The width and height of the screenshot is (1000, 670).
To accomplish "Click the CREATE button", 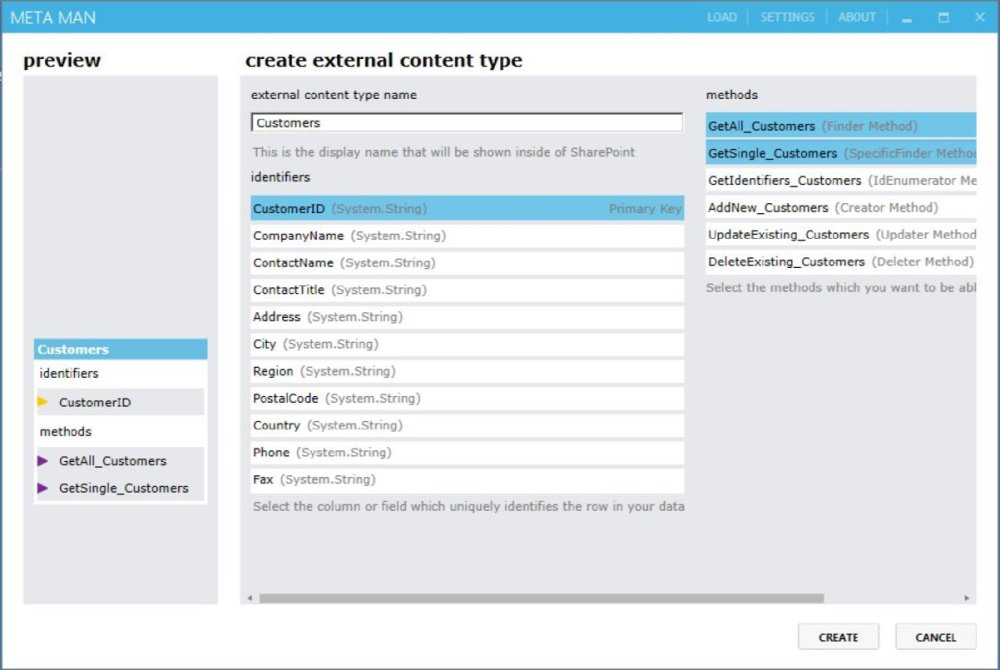I will click(x=838, y=637).
